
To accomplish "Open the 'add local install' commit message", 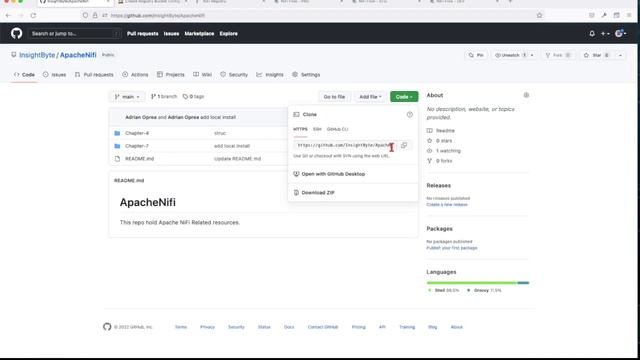I will [x=231, y=146].
